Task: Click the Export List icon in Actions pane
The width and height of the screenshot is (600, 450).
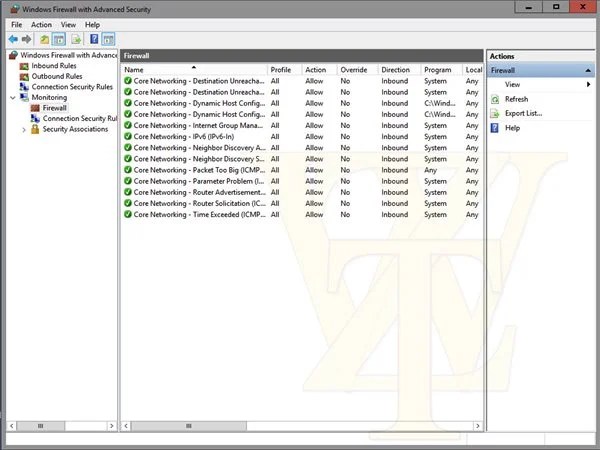Action: point(495,114)
